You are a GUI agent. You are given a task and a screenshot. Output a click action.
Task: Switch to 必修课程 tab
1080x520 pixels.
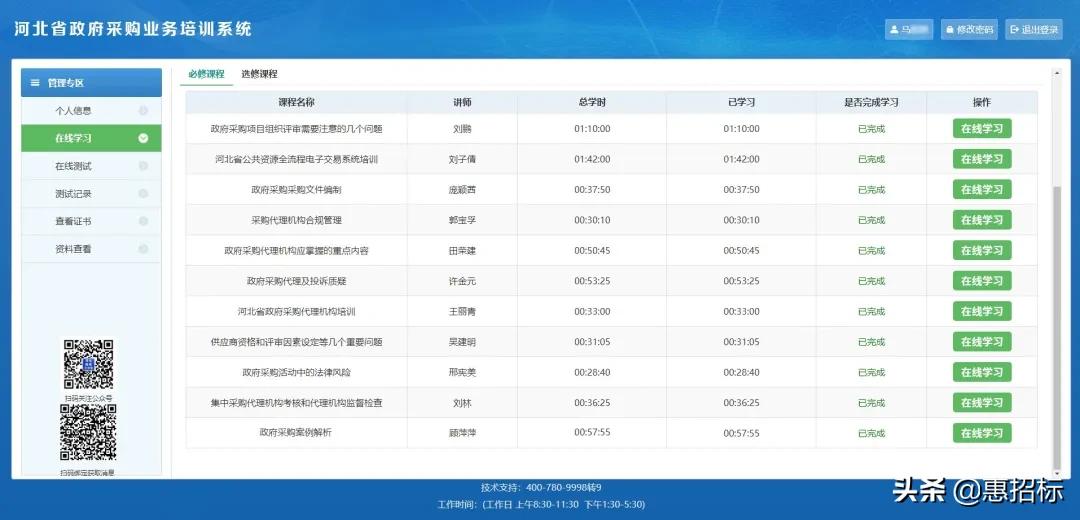point(207,74)
